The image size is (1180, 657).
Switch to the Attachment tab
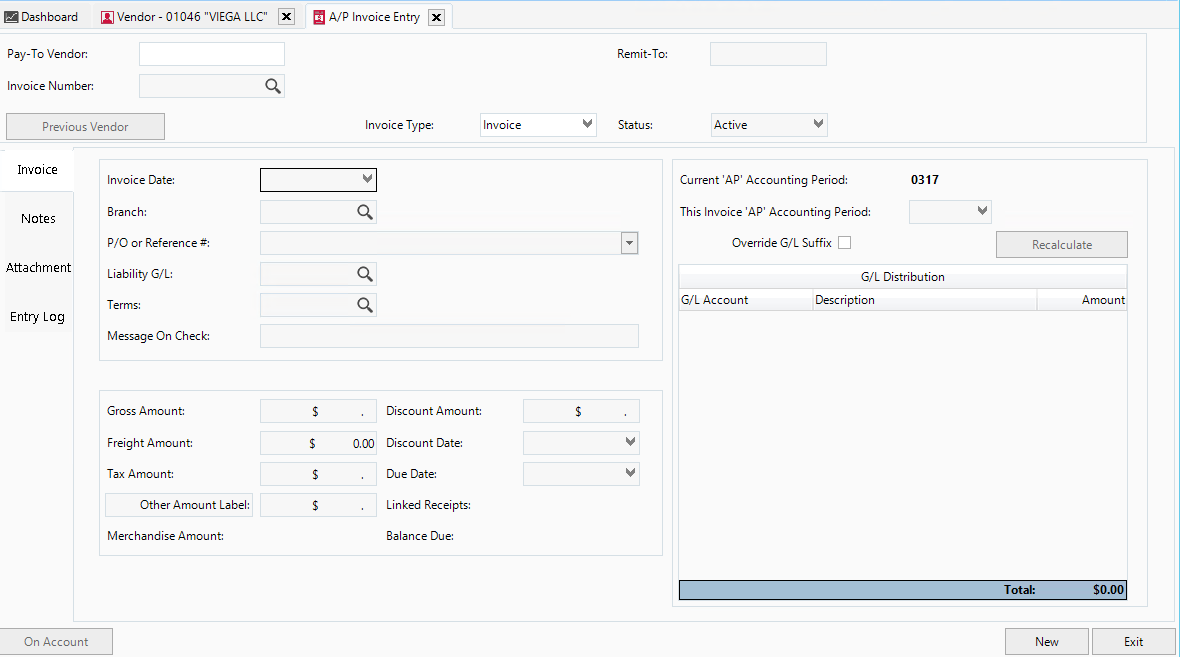click(x=38, y=267)
